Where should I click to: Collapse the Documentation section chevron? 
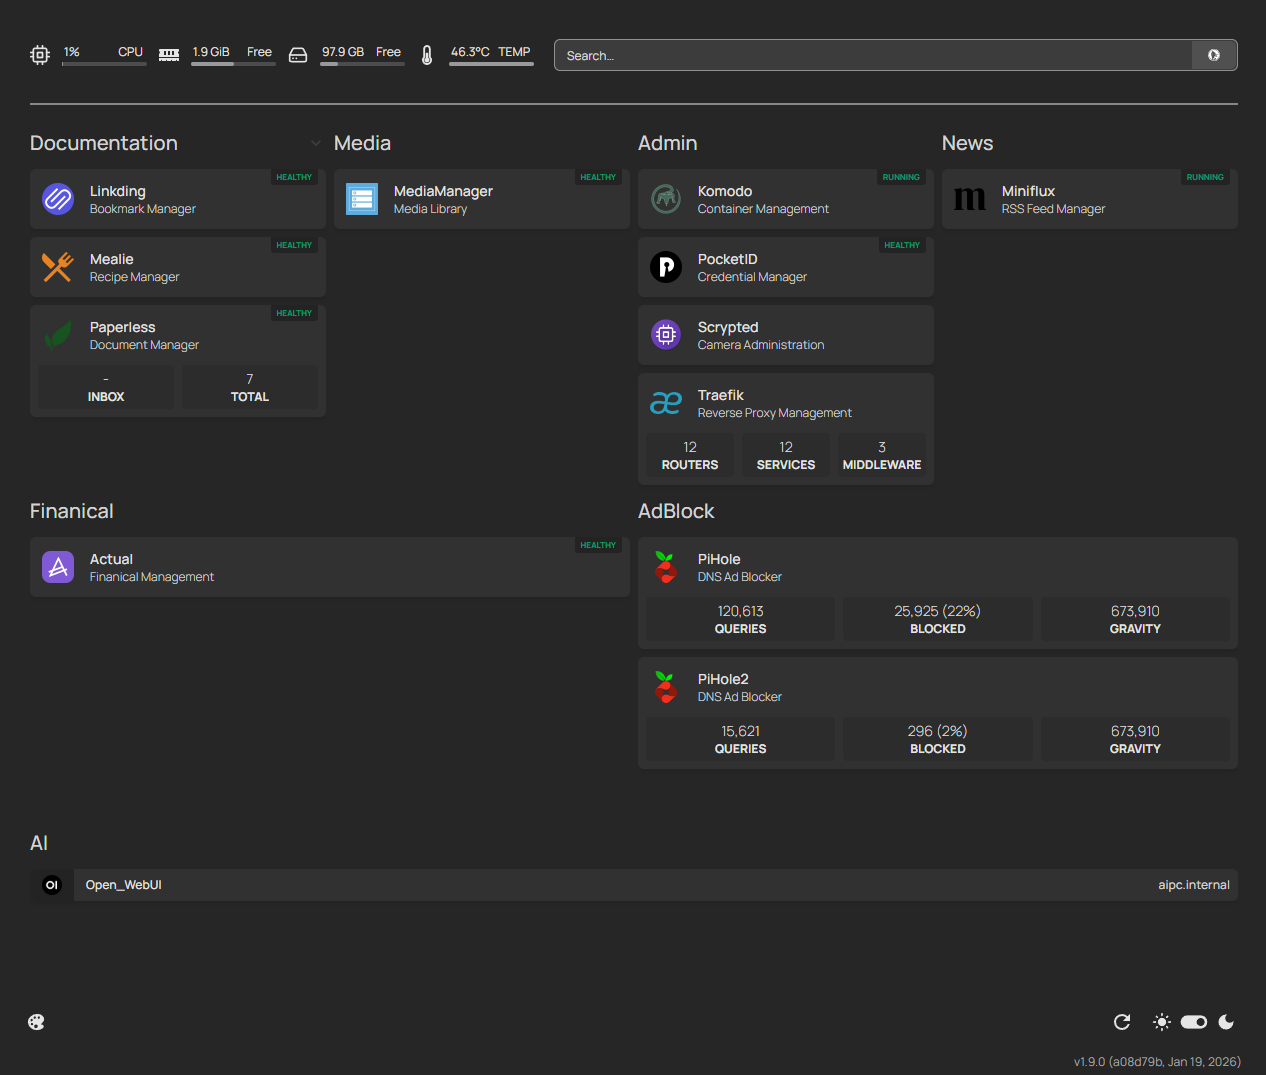pyautogui.click(x=316, y=143)
